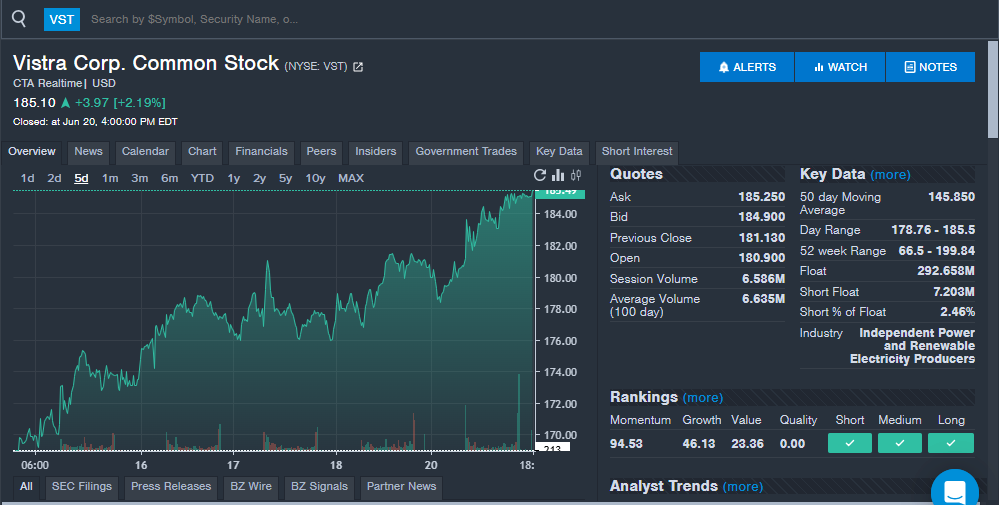
Task: Set chart range to 1y
Action: pyautogui.click(x=234, y=178)
